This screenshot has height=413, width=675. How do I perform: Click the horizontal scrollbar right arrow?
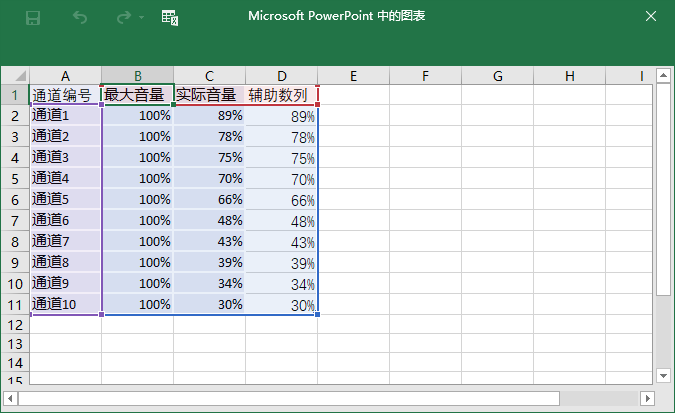(647, 398)
